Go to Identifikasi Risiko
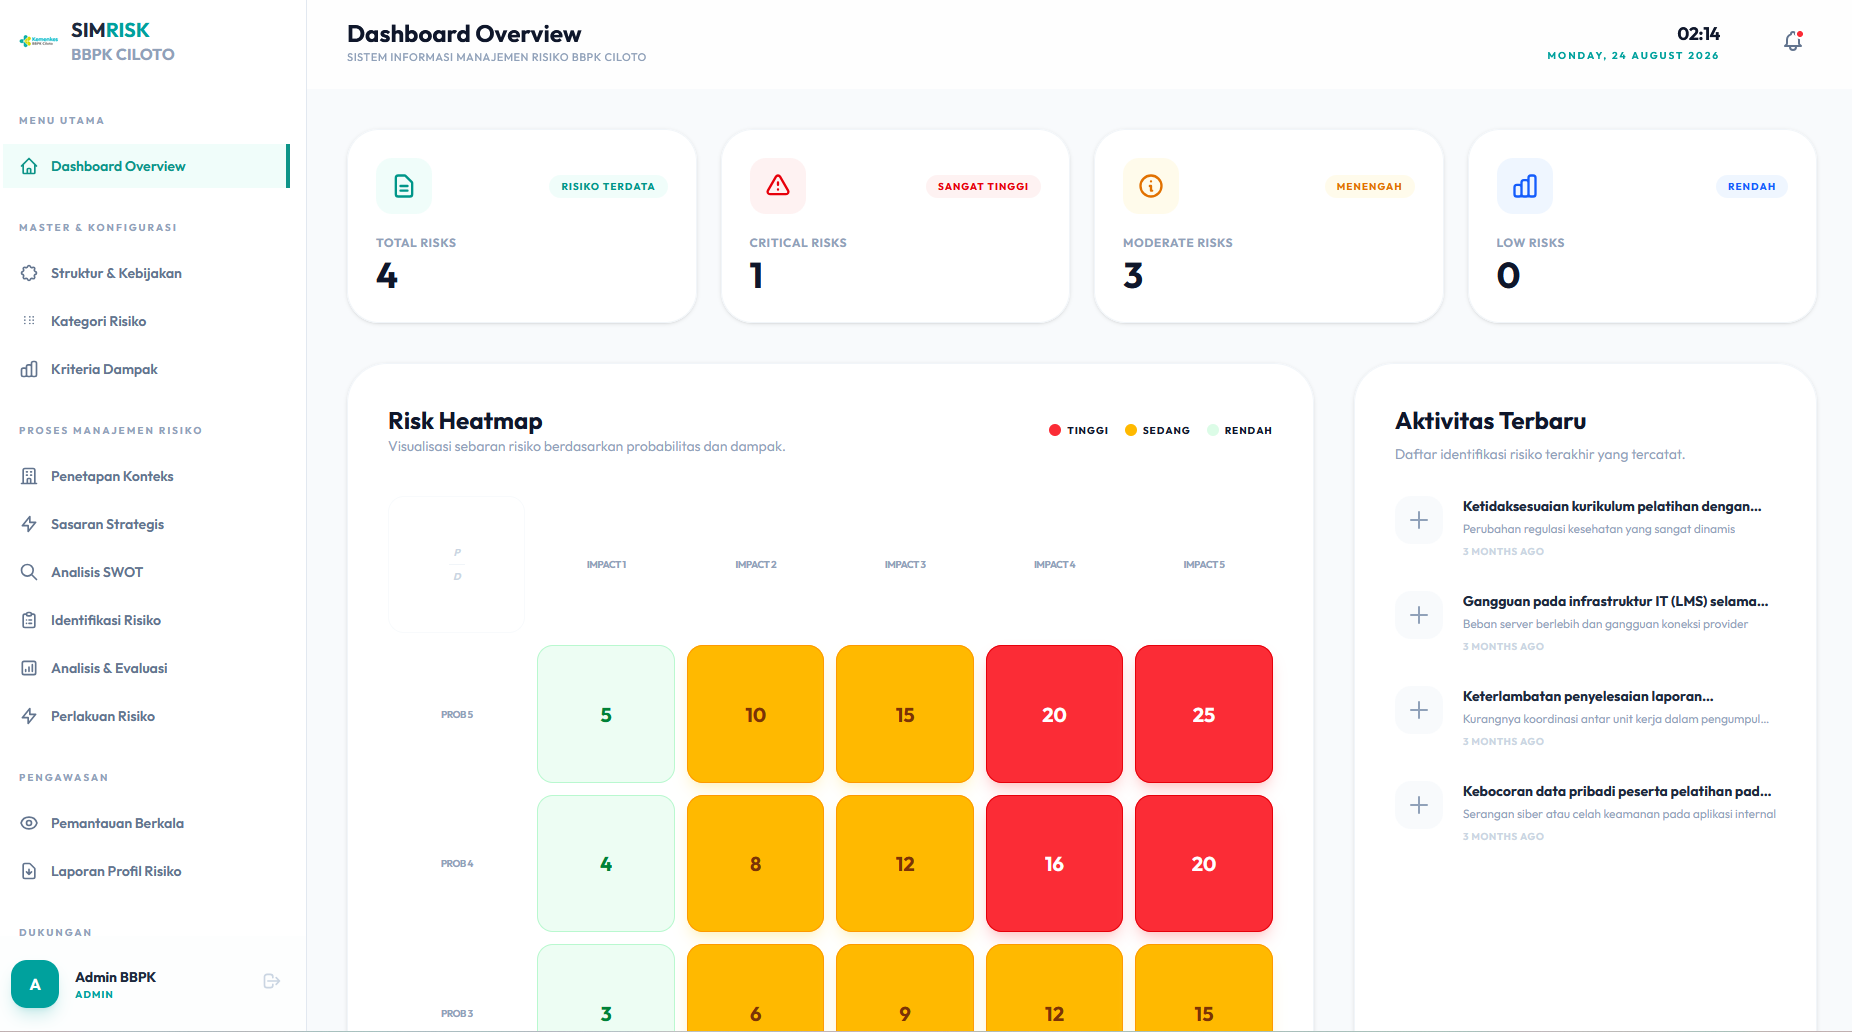Image resolution: width=1852 pixels, height=1032 pixels. (x=147, y=620)
